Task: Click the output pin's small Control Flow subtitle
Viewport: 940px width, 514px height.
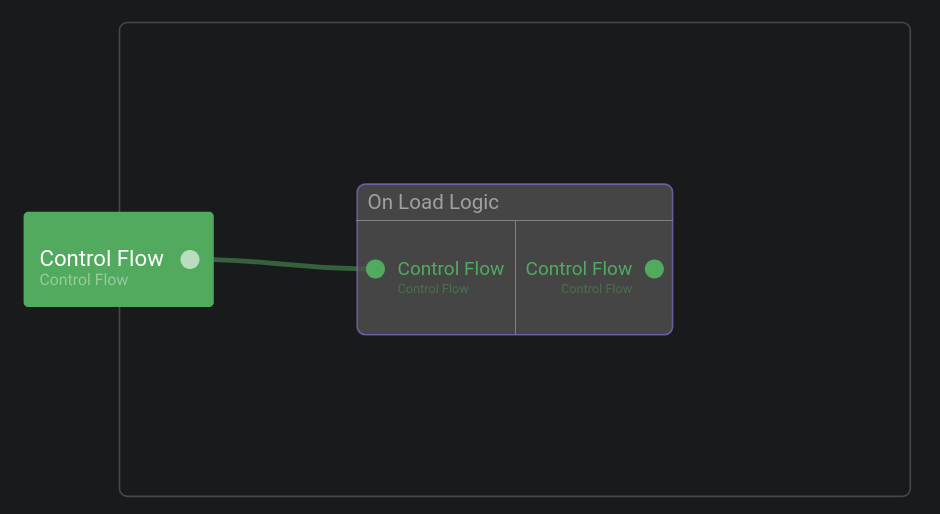Action: [596, 289]
